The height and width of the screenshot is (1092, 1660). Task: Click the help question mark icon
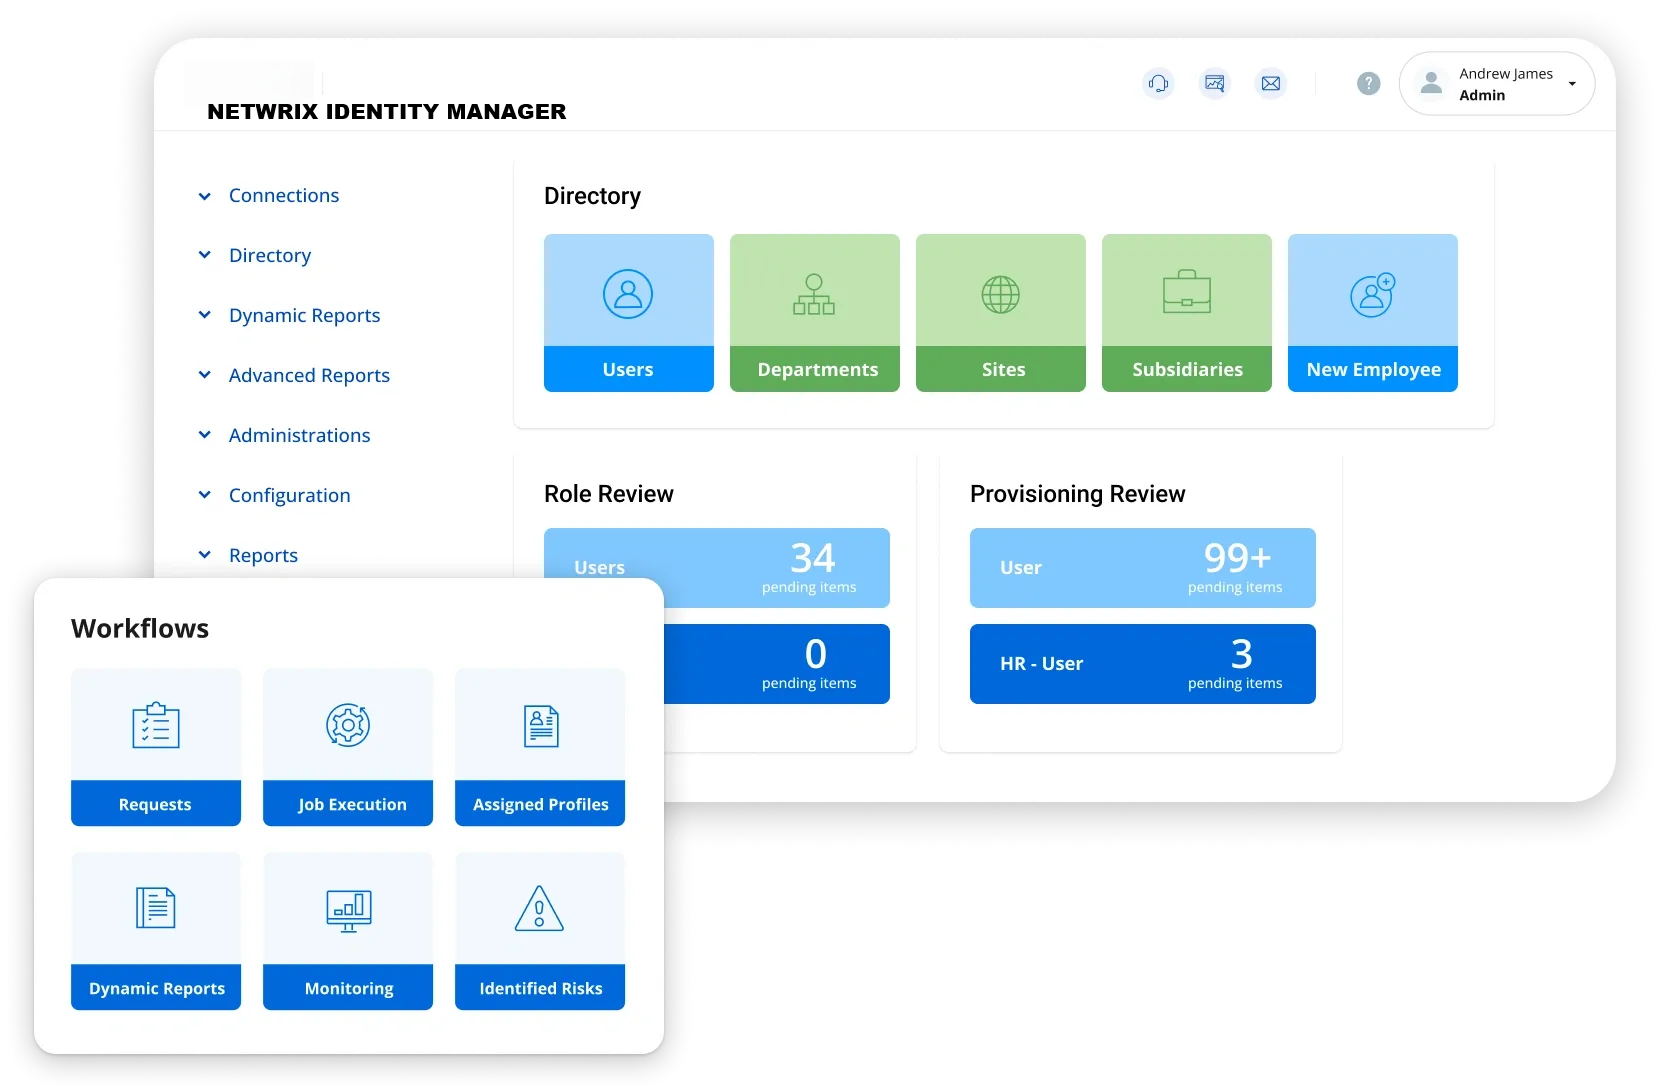[x=1368, y=83]
